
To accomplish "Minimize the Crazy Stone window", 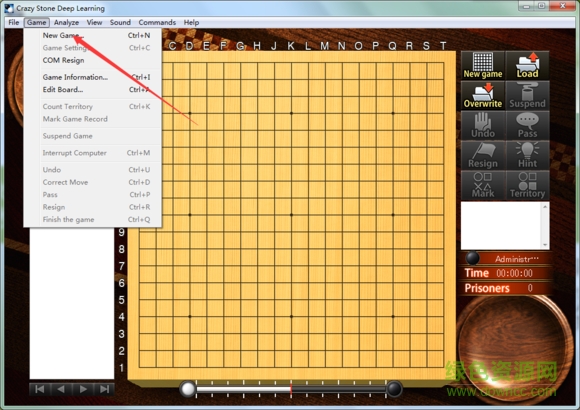I will coord(527,6).
